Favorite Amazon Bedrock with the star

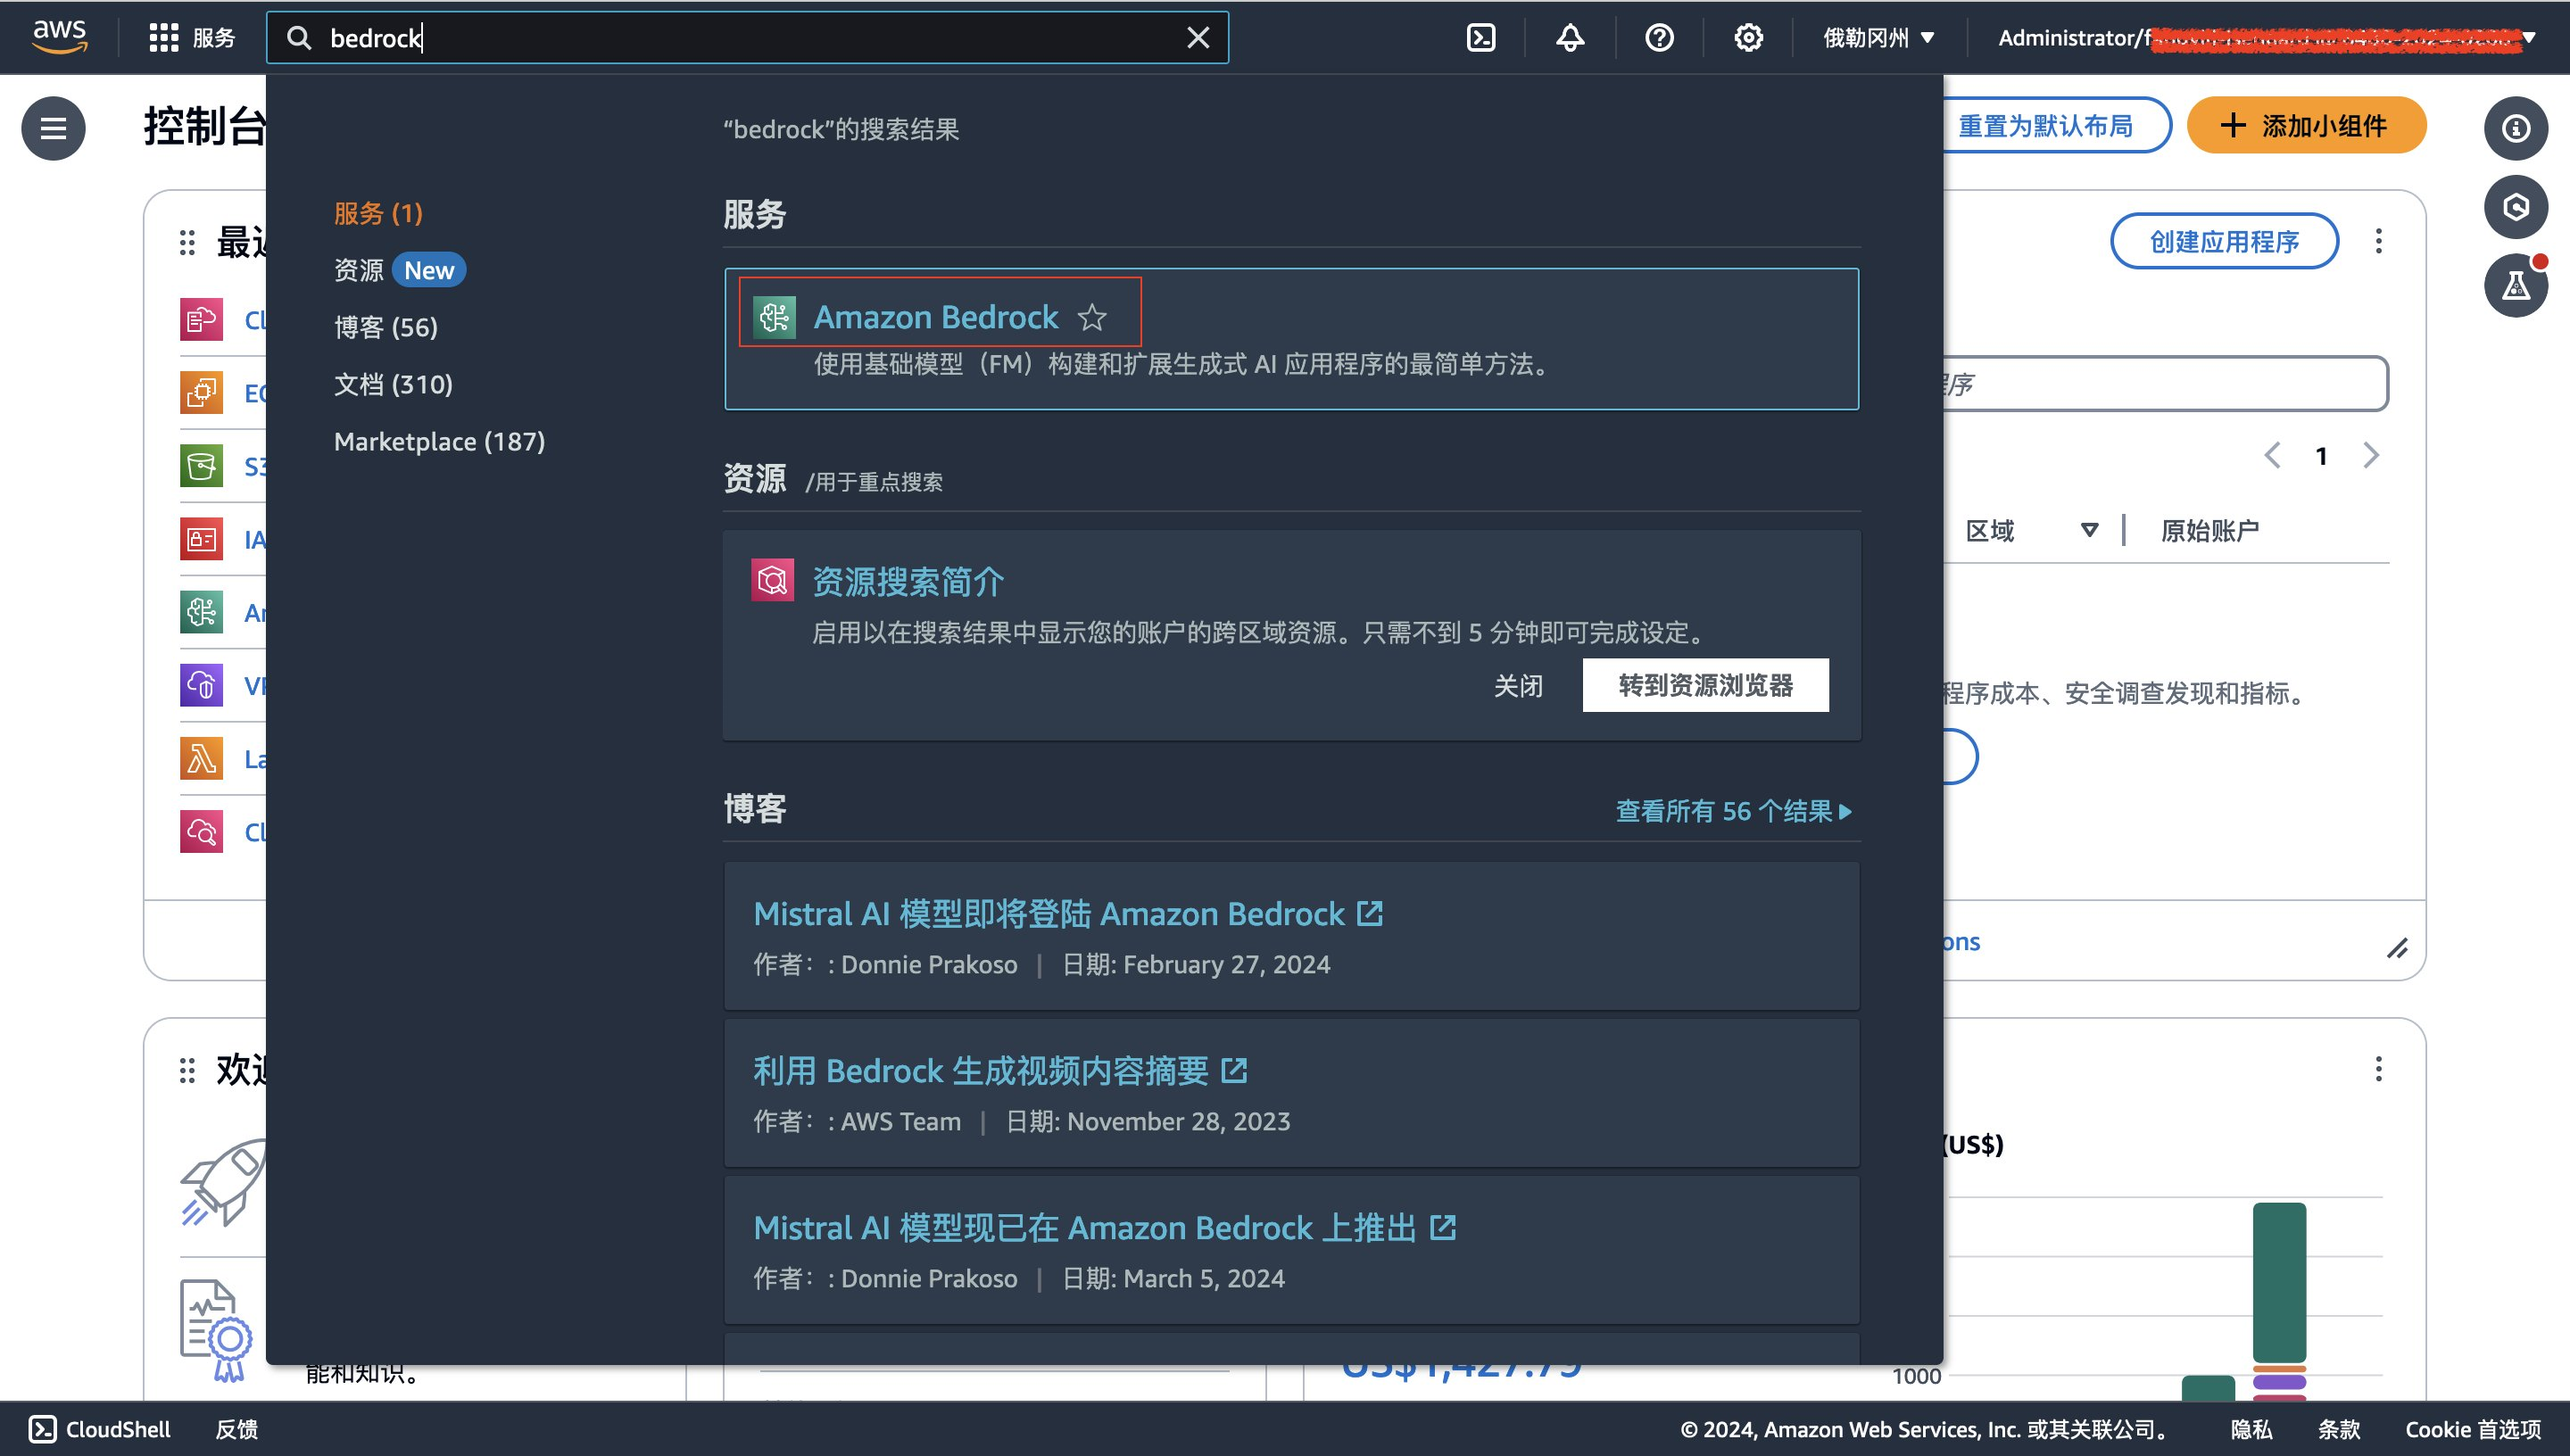coord(1092,317)
